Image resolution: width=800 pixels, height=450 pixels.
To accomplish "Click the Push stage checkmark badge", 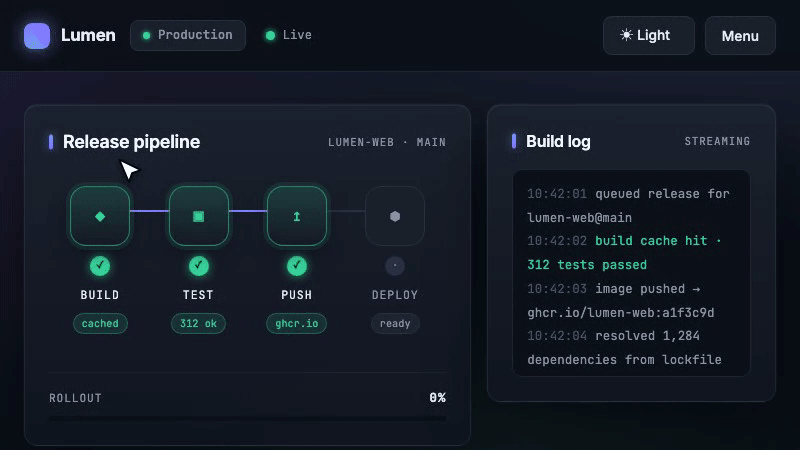I will [296, 266].
